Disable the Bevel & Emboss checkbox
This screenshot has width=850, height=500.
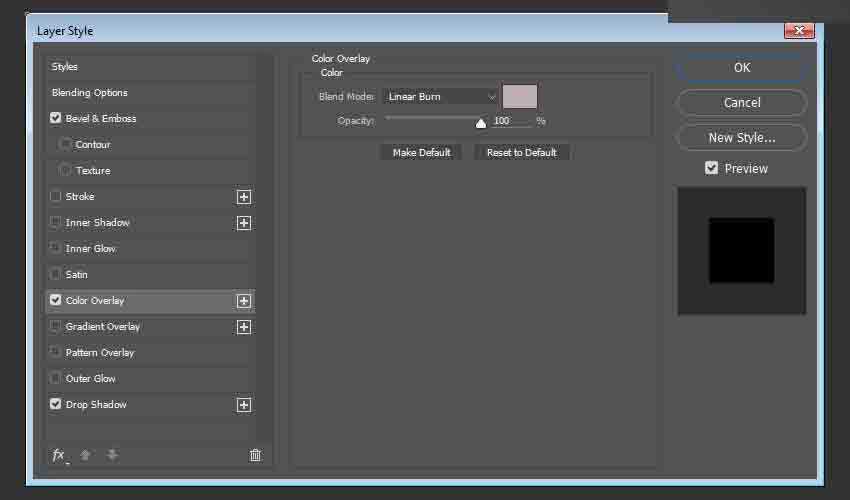56,118
